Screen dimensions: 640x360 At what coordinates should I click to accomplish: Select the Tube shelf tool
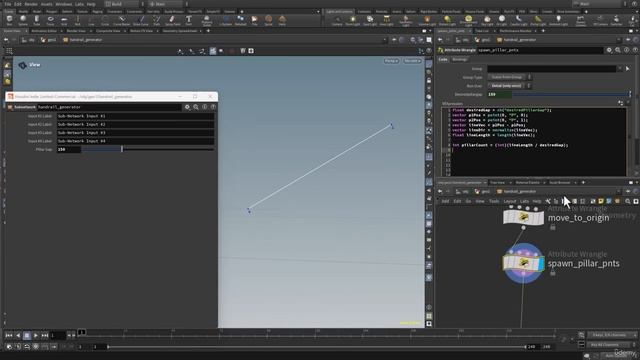point(36,20)
